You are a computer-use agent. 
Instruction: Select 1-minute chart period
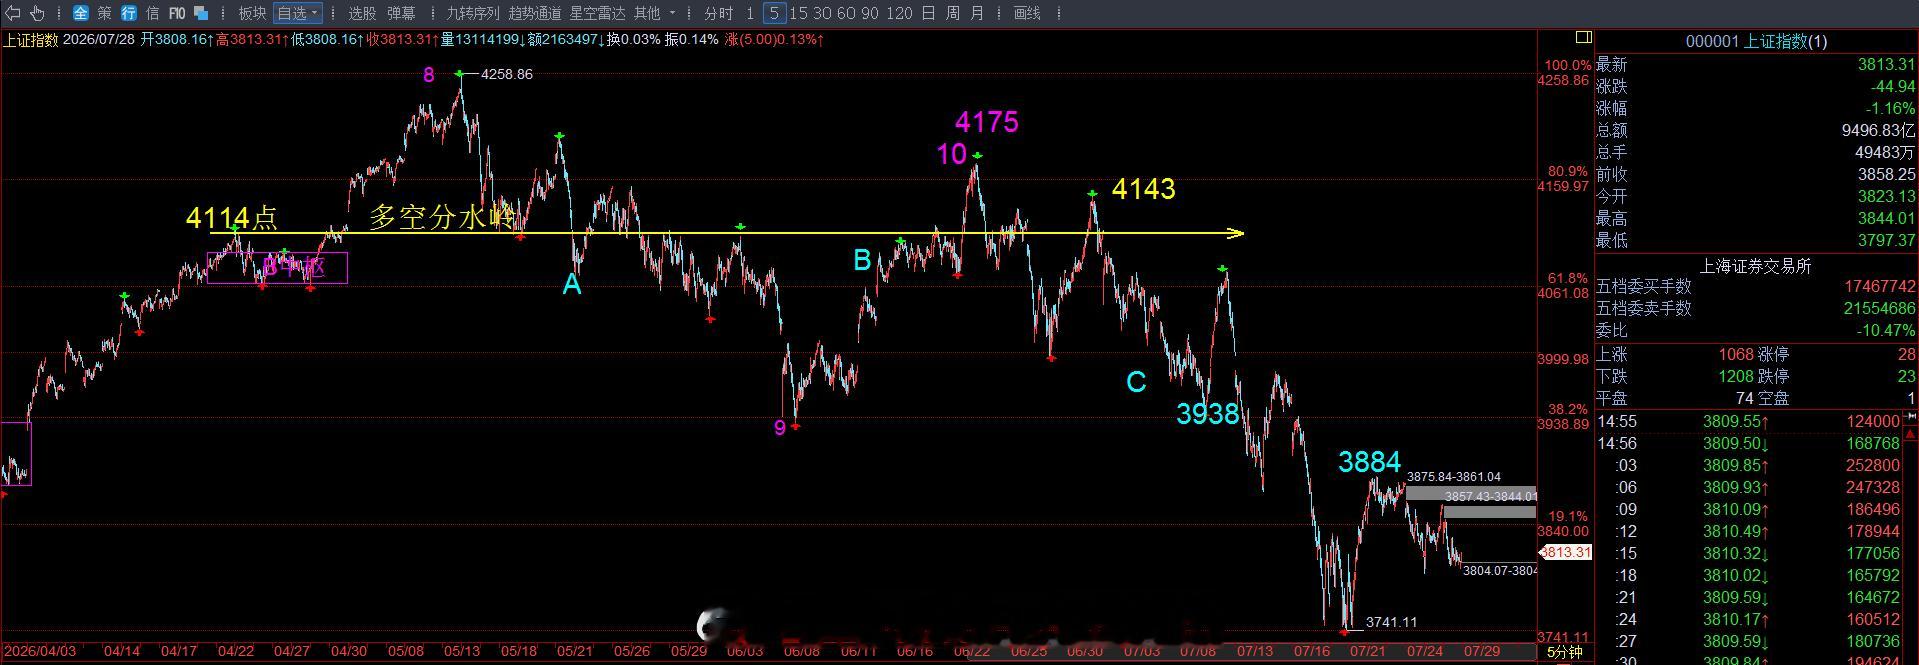(x=750, y=13)
